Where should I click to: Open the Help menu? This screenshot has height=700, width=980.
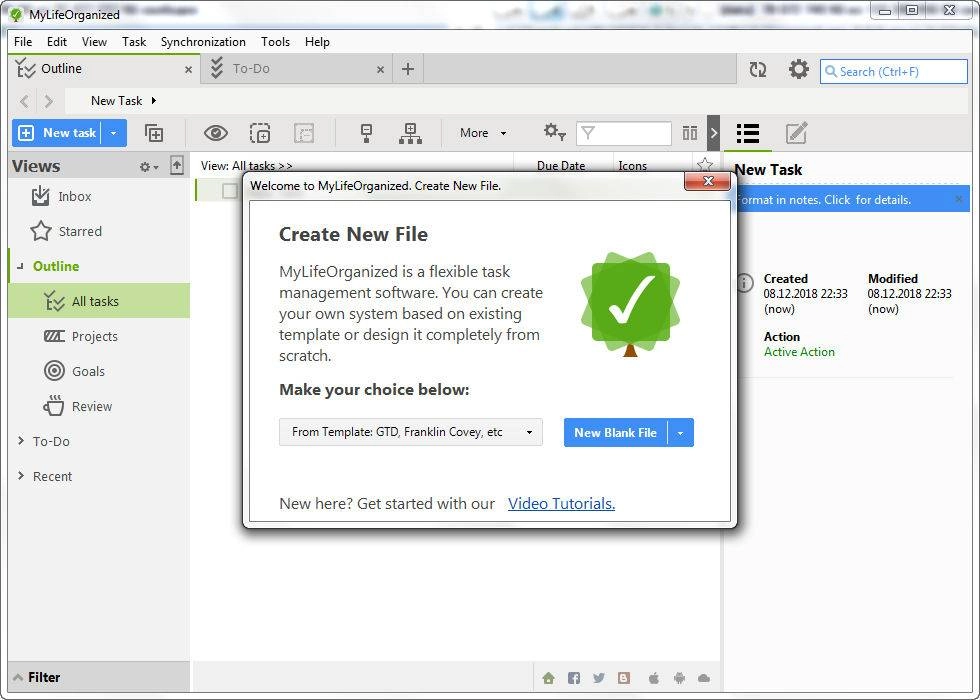(318, 42)
